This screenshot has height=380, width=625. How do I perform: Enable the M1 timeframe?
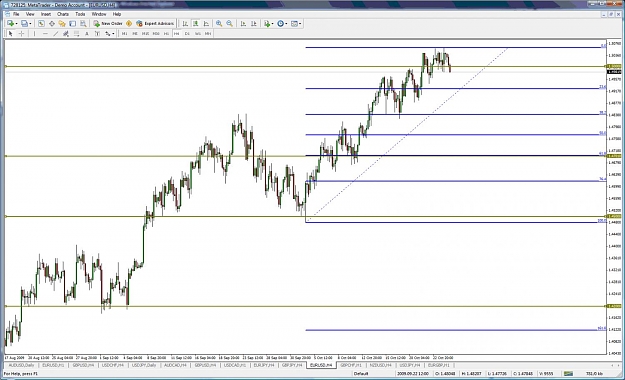tap(124, 33)
